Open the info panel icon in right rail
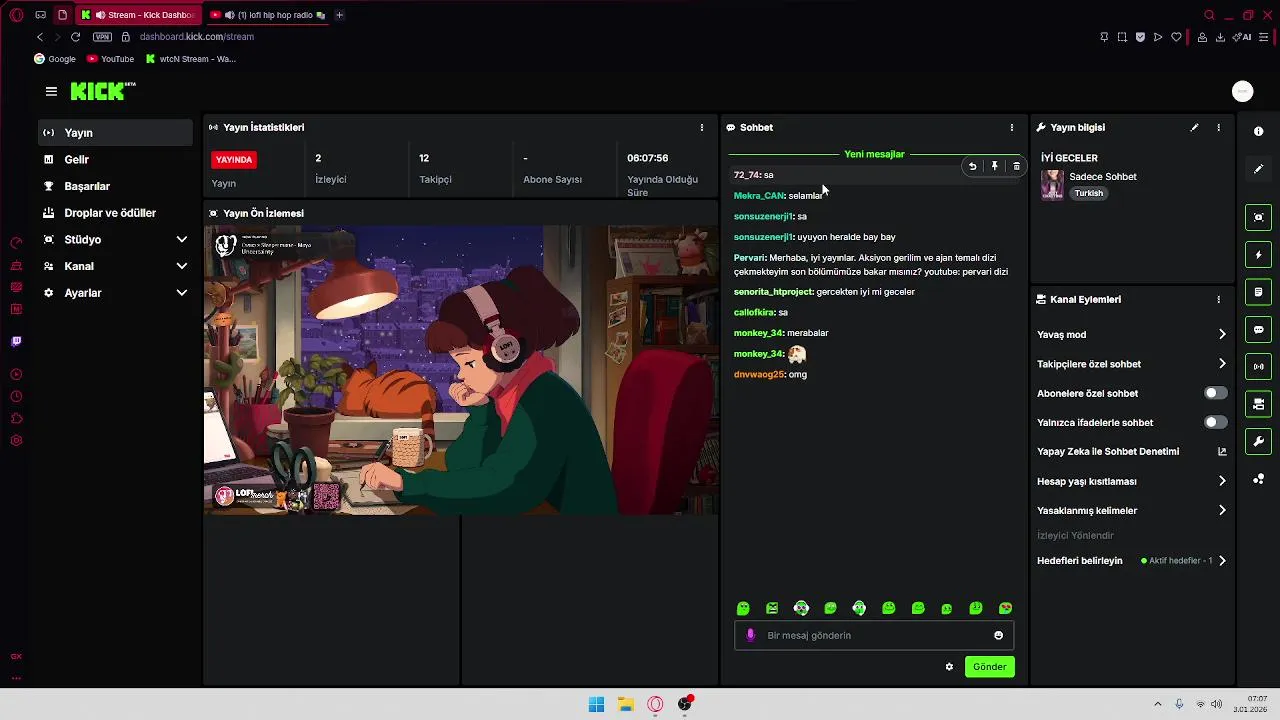This screenshot has height=720, width=1280. 1258,131
